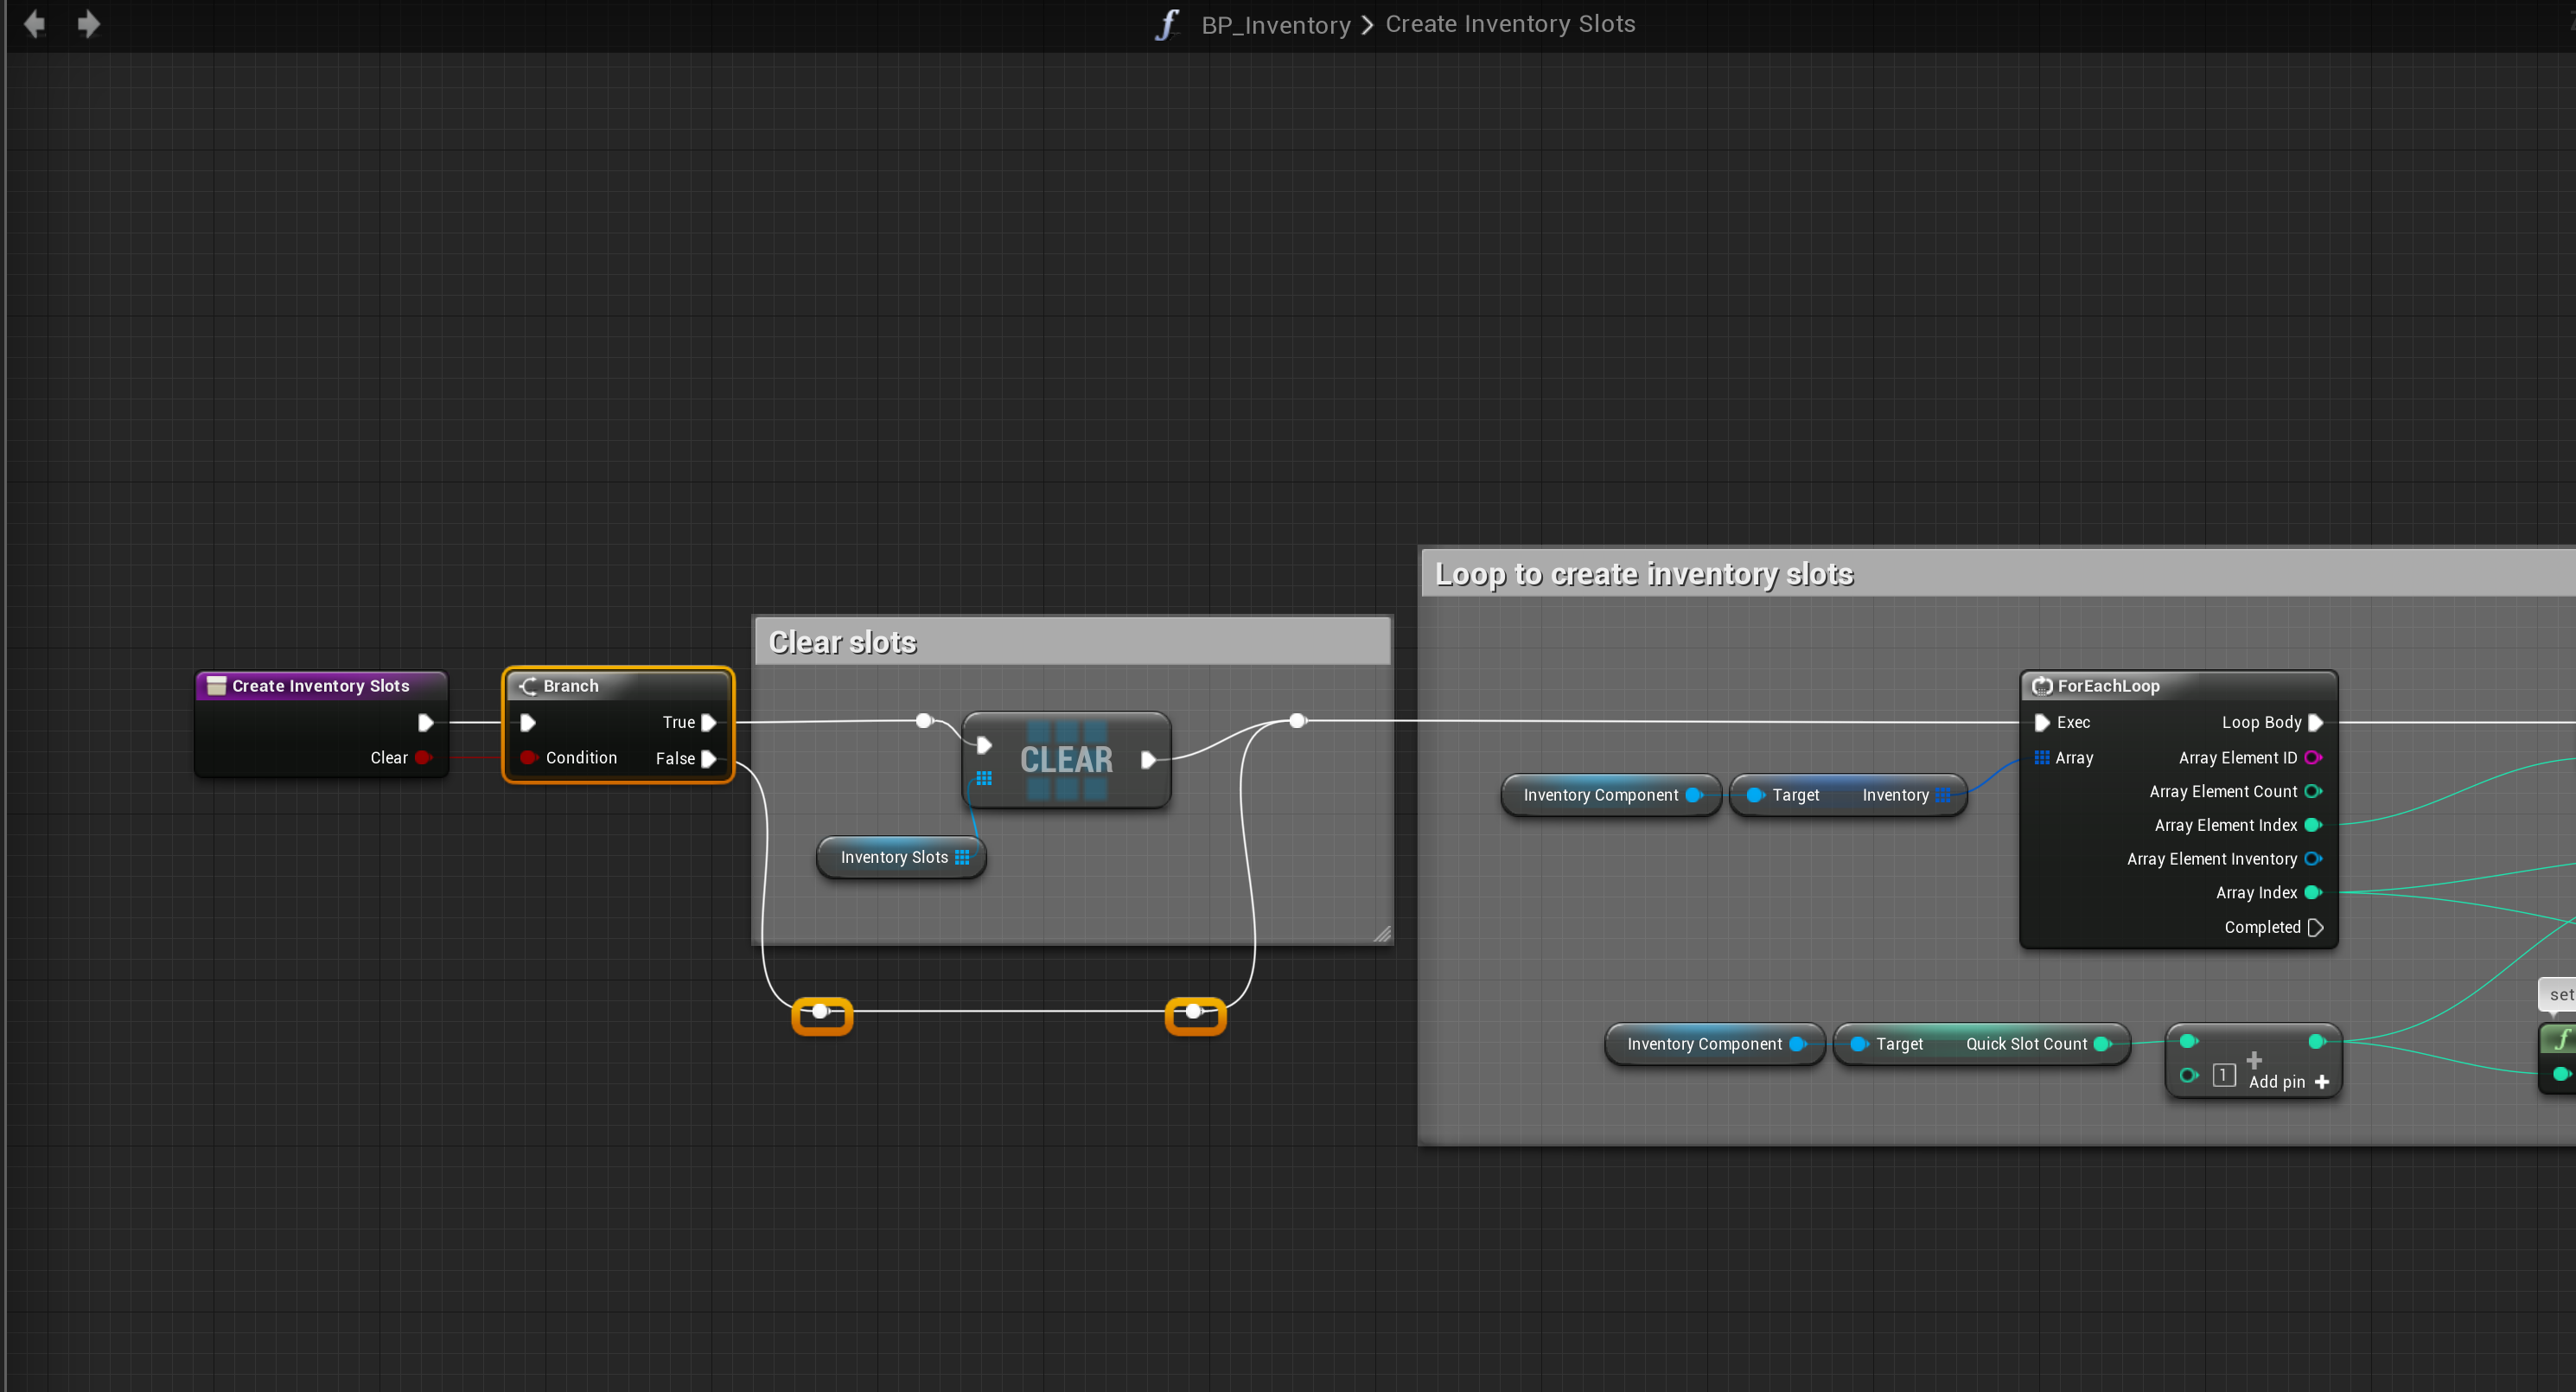Image resolution: width=2576 pixels, height=1392 pixels.
Task: Click the Branch True execution pin
Action: point(708,722)
